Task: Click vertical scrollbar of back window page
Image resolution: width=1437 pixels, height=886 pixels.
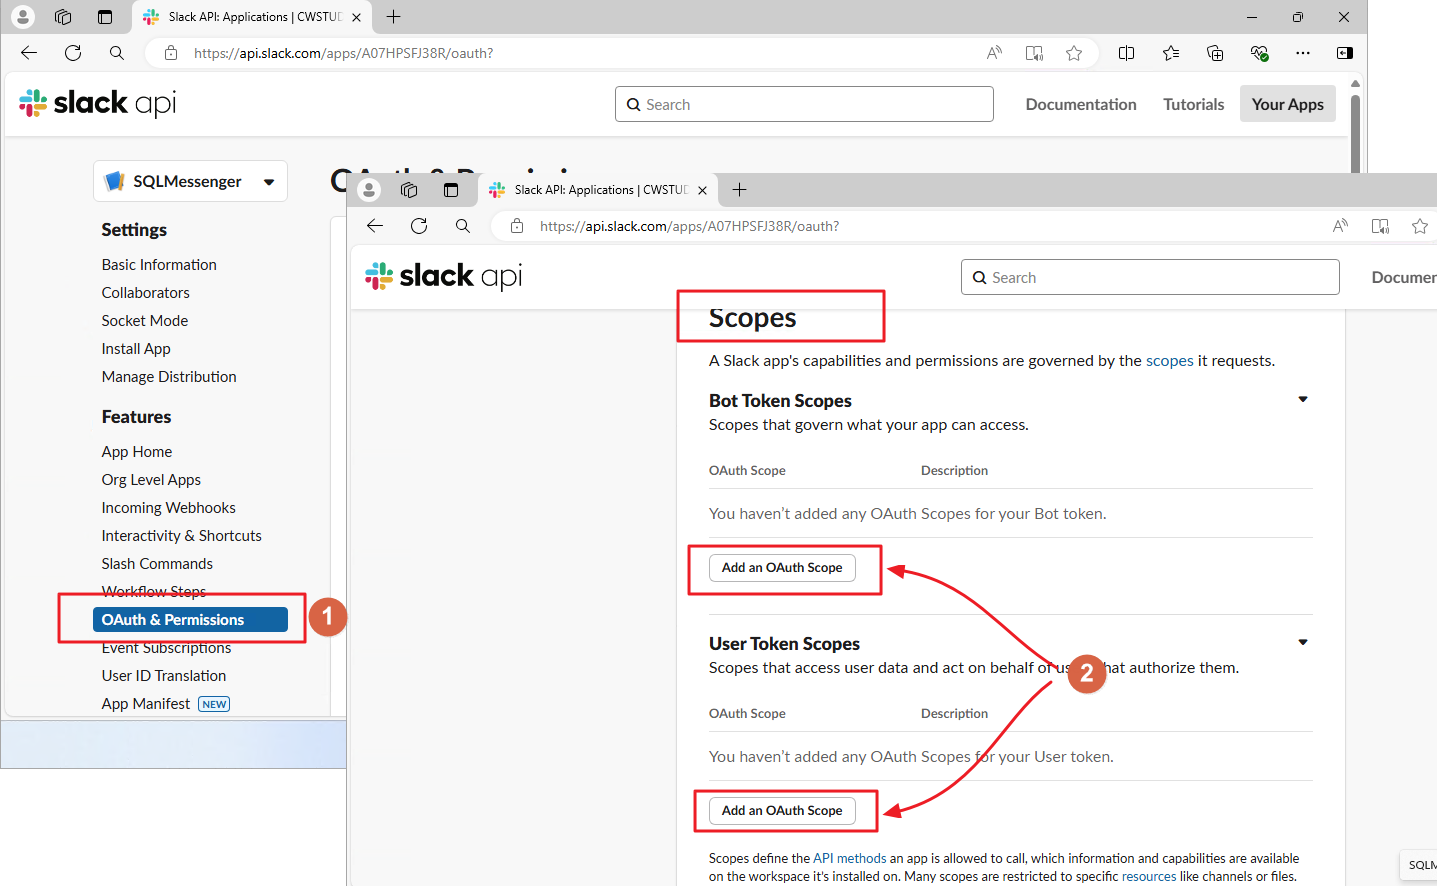Action: pos(1355,134)
